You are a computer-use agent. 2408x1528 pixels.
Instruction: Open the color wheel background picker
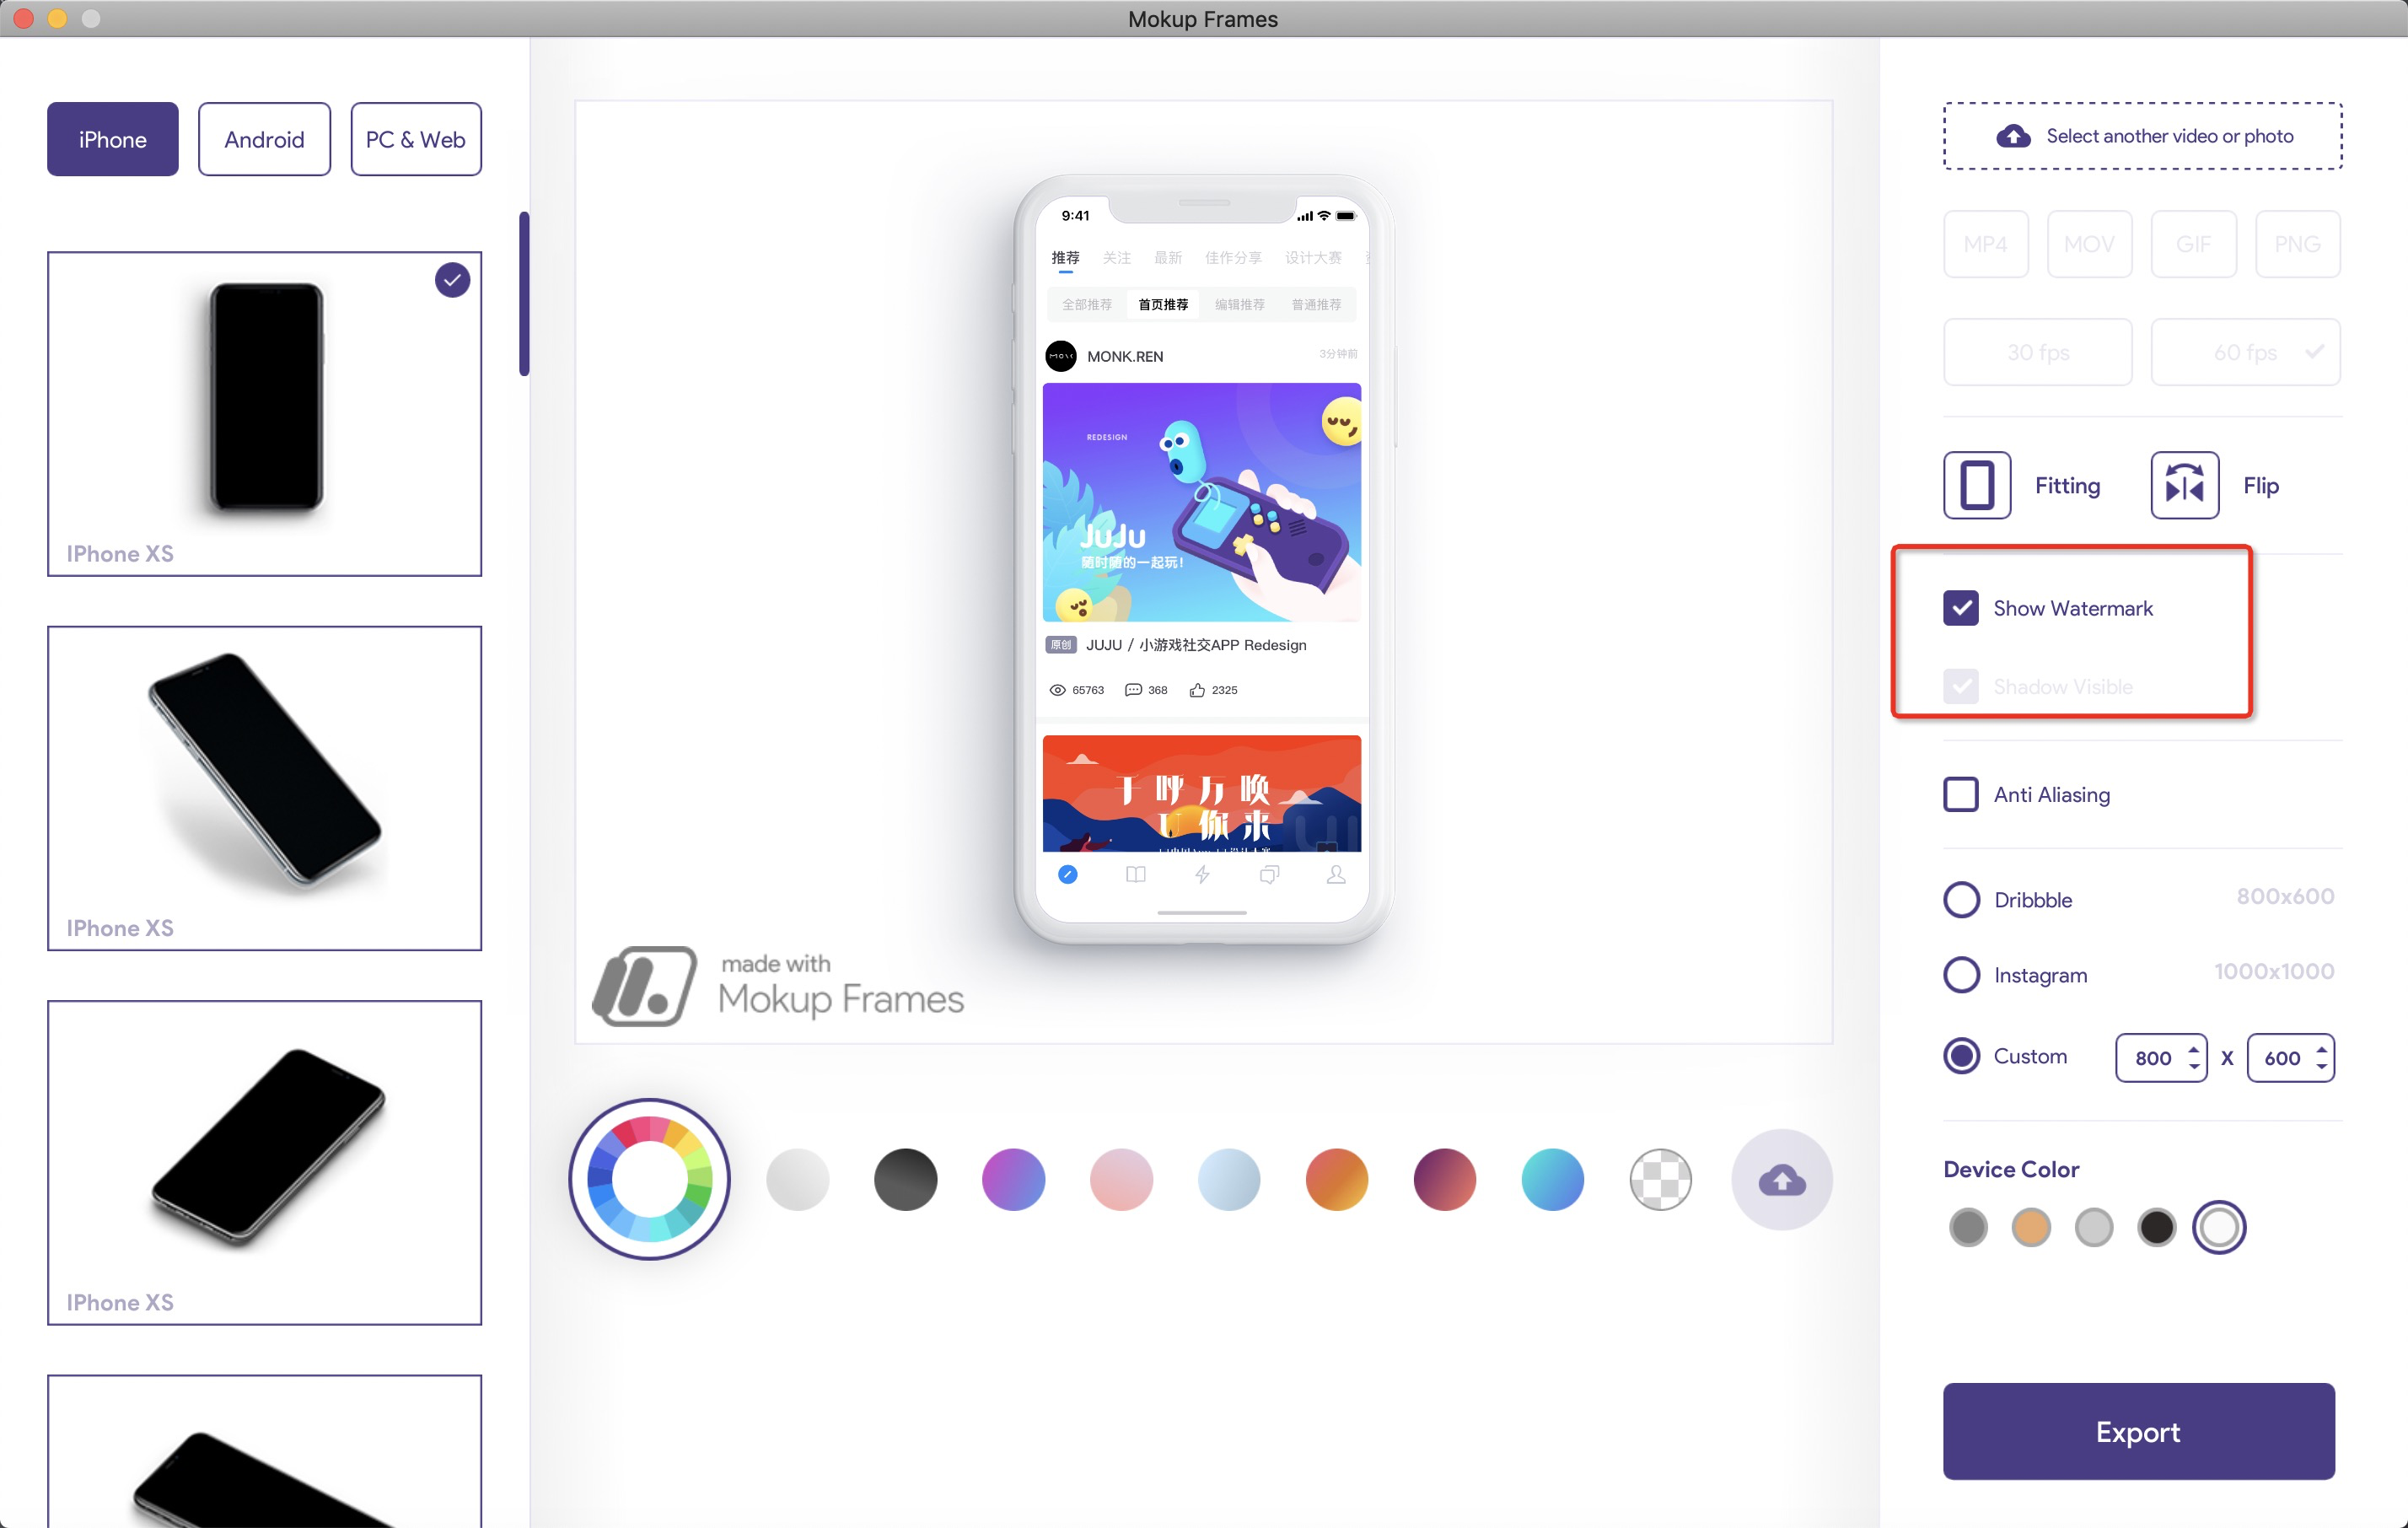point(650,1179)
